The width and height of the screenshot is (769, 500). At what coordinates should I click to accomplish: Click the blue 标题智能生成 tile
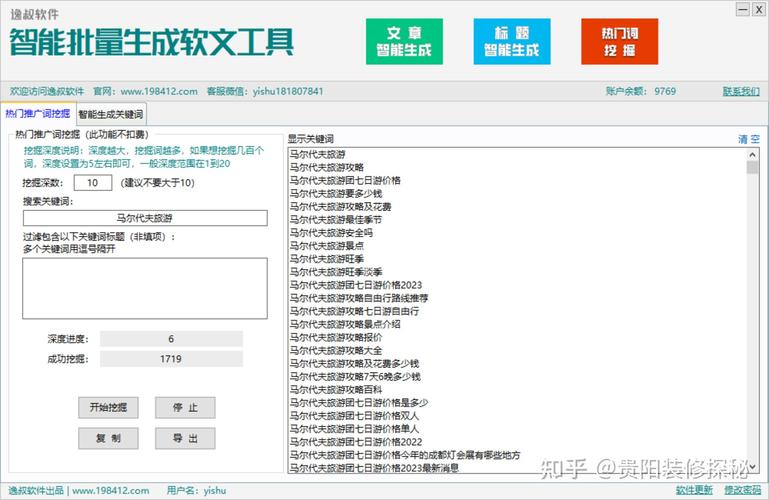pyautogui.click(x=511, y=41)
